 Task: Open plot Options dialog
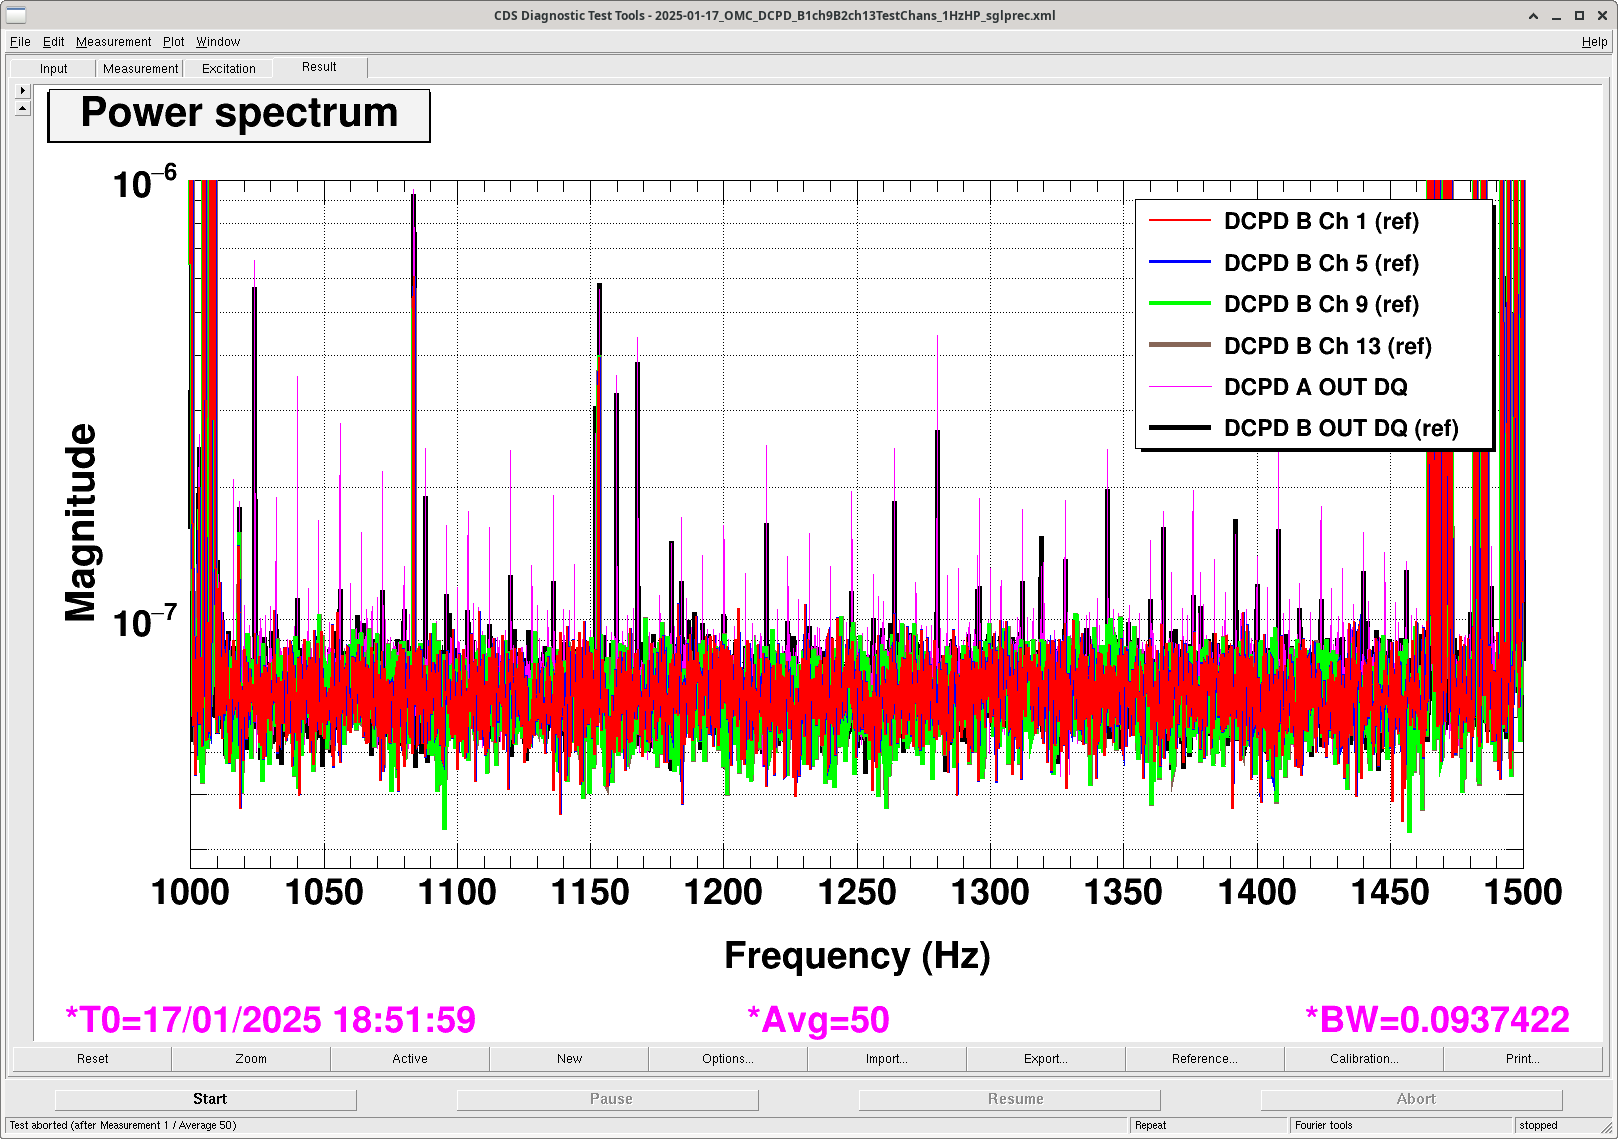[728, 1058]
